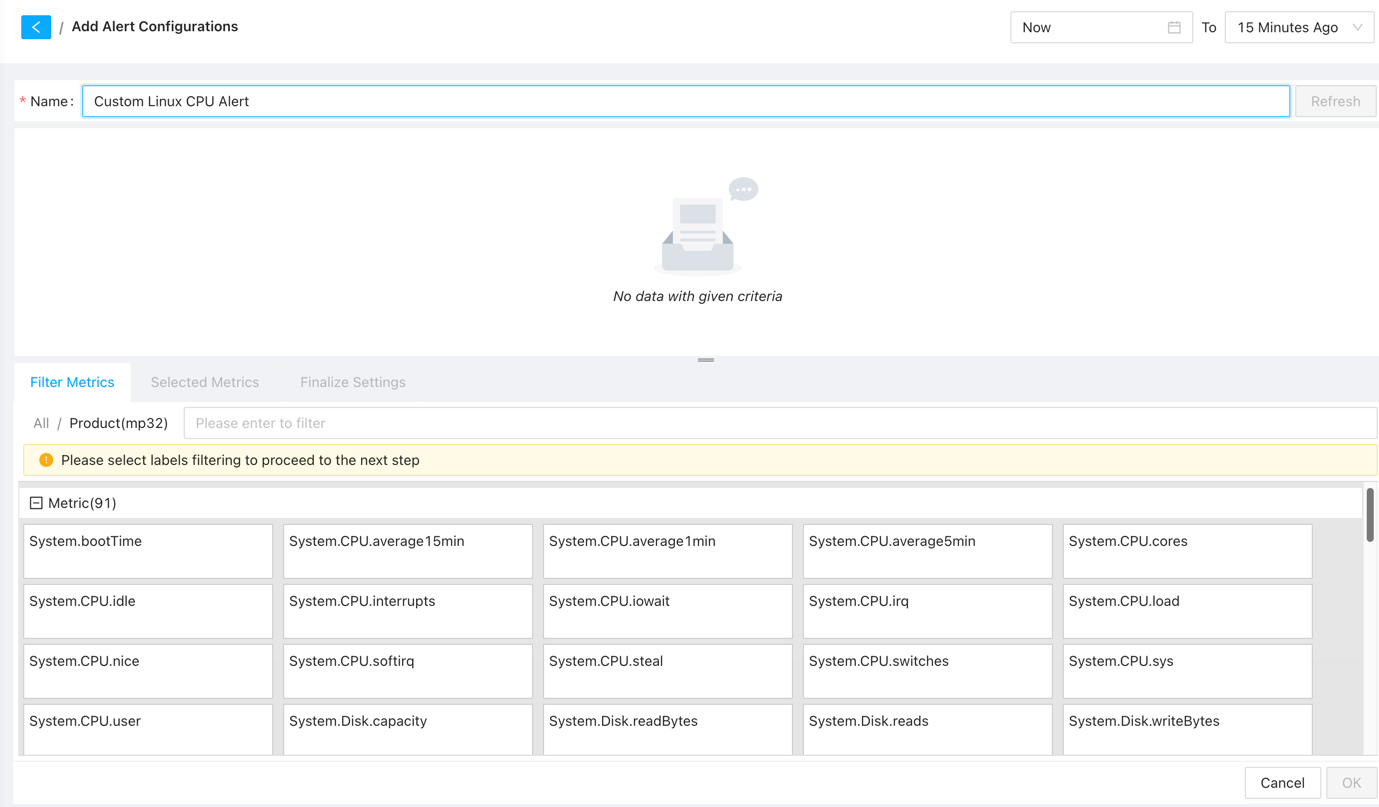The width and height of the screenshot is (1379, 807).
Task: Select the System.CPU.idle metric tile
Action: (148, 610)
